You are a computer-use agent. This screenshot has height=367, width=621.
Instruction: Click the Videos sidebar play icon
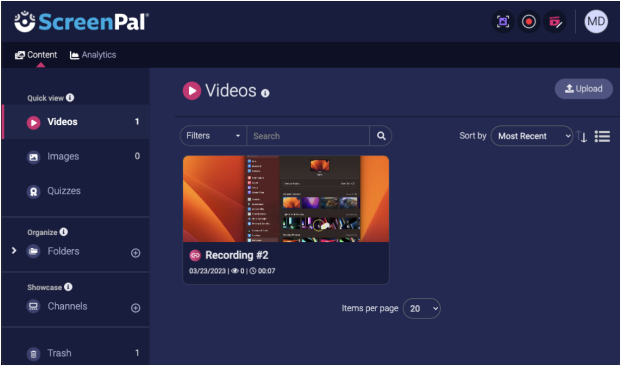coord(34,123)
